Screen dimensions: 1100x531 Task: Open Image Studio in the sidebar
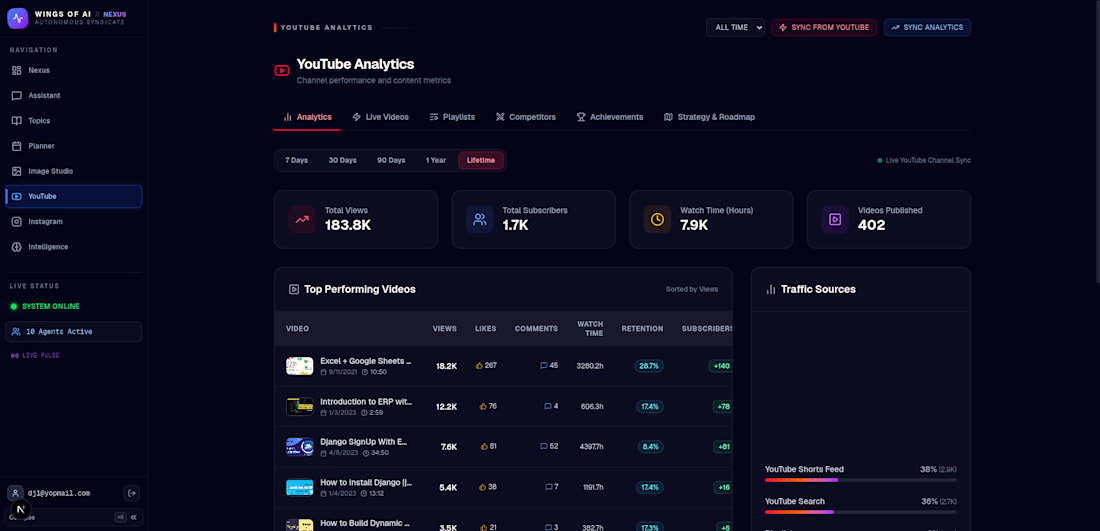pos(74,171)
